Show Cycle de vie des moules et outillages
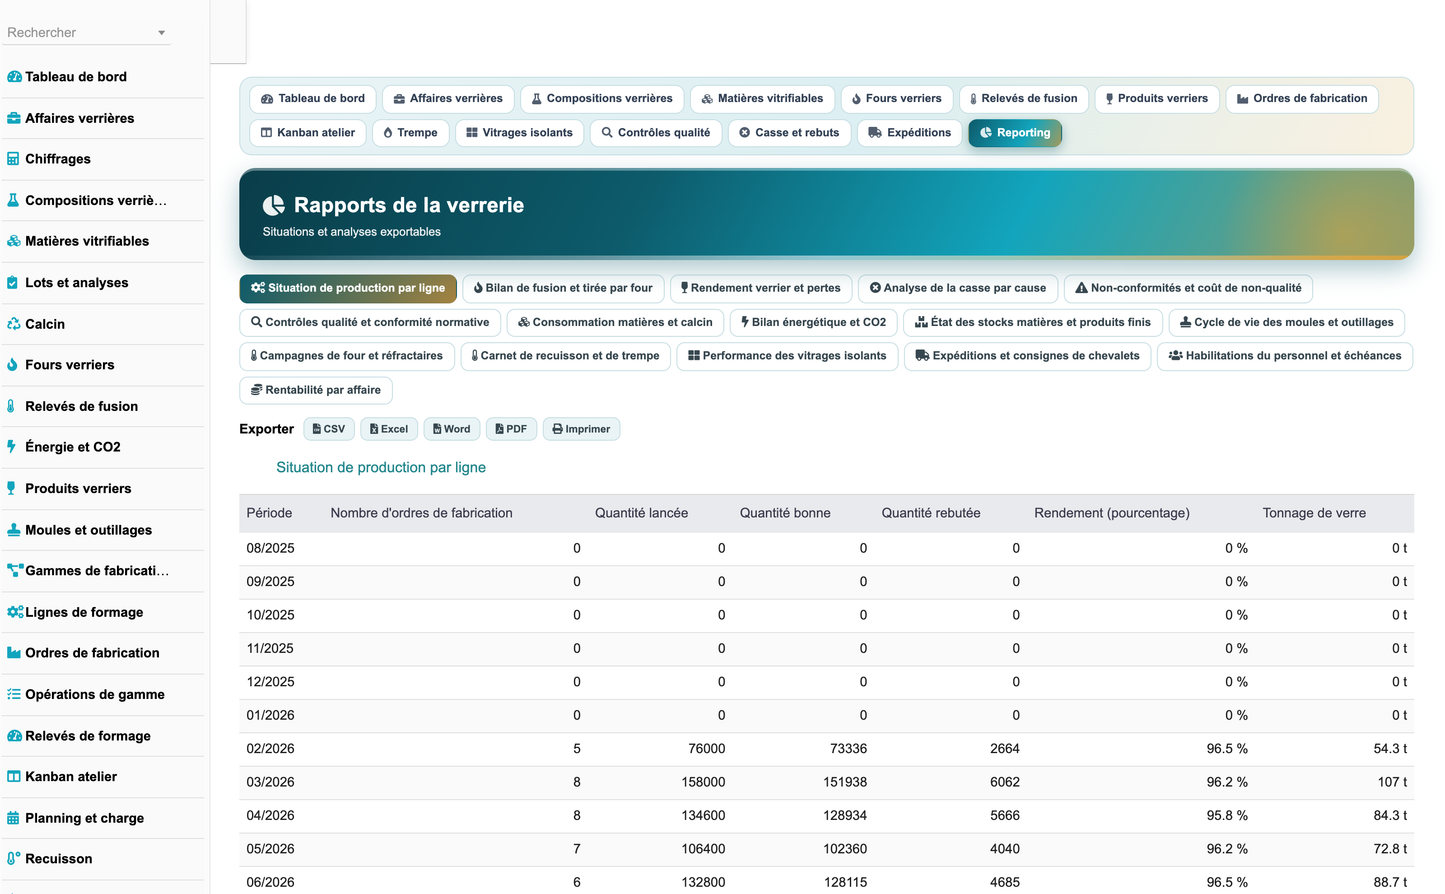 (x=1287, y=323)
